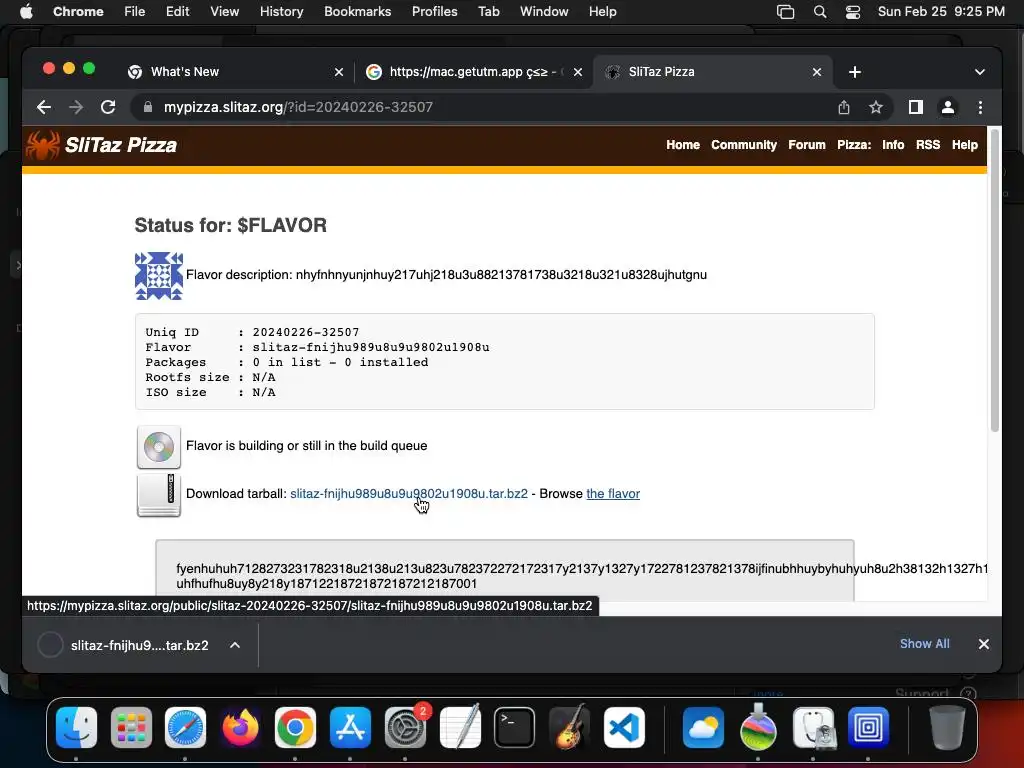This screenshot has width=1024, height=768.
Task: Open the Forum nav link
Action: tap(807, 145)
